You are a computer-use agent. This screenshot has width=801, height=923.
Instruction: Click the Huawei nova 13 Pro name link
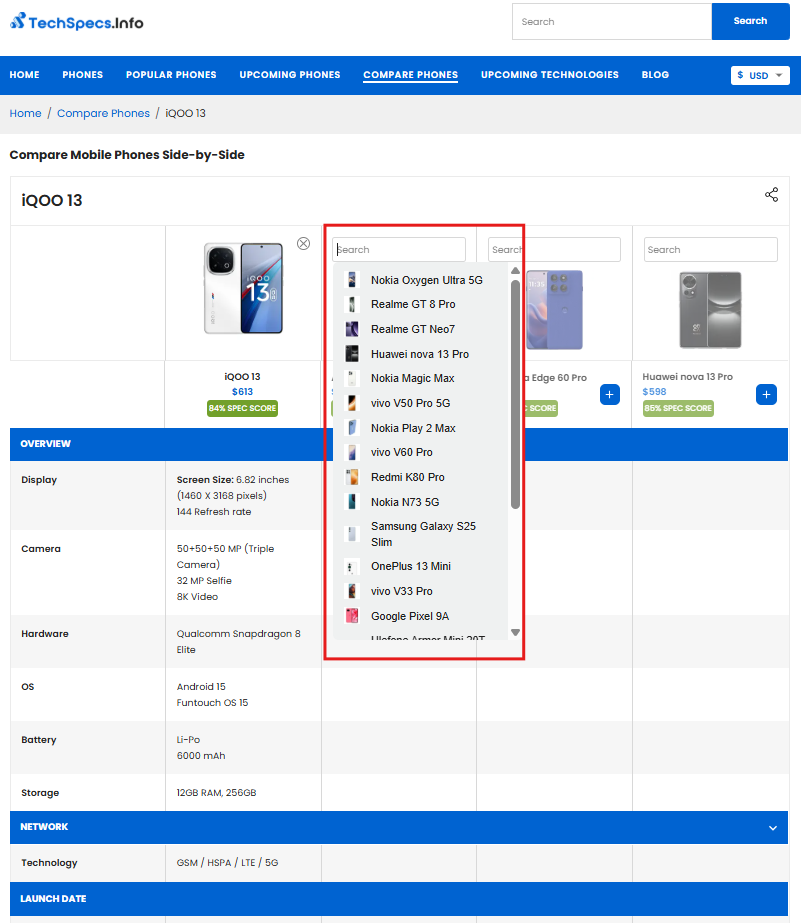pyautogui.click(x=687, y=377)
